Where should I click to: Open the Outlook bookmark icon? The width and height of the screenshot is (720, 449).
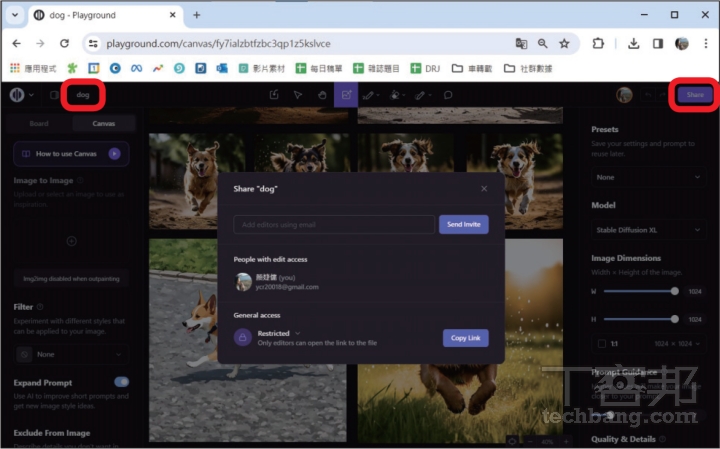pos(222,68)
